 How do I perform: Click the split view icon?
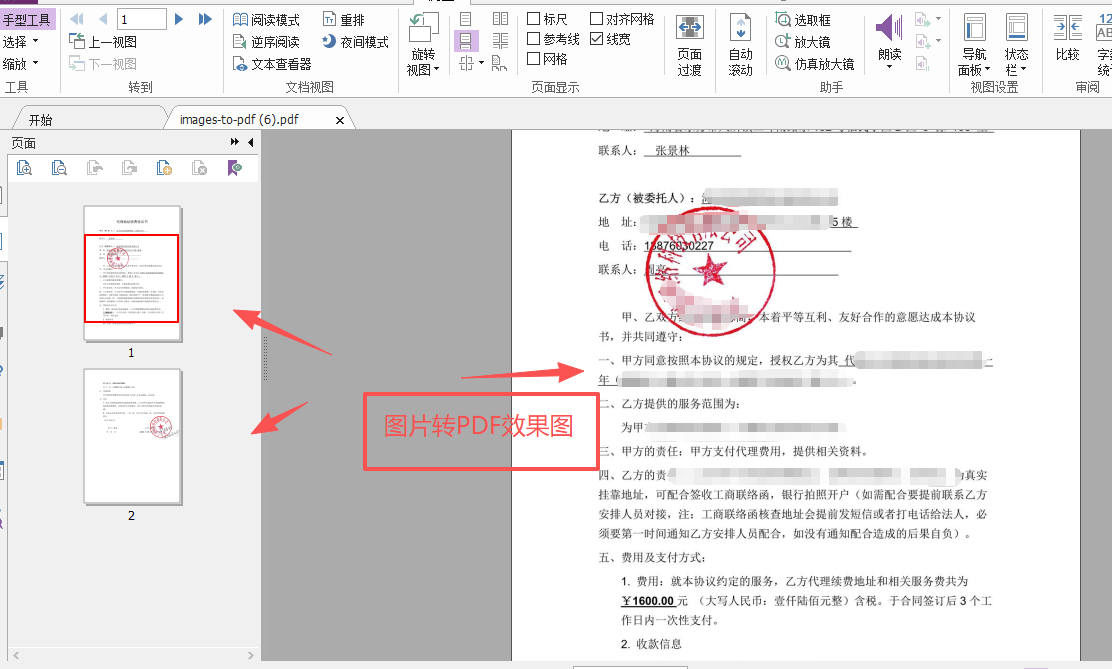pyautogui.click(x=466, y=63)
